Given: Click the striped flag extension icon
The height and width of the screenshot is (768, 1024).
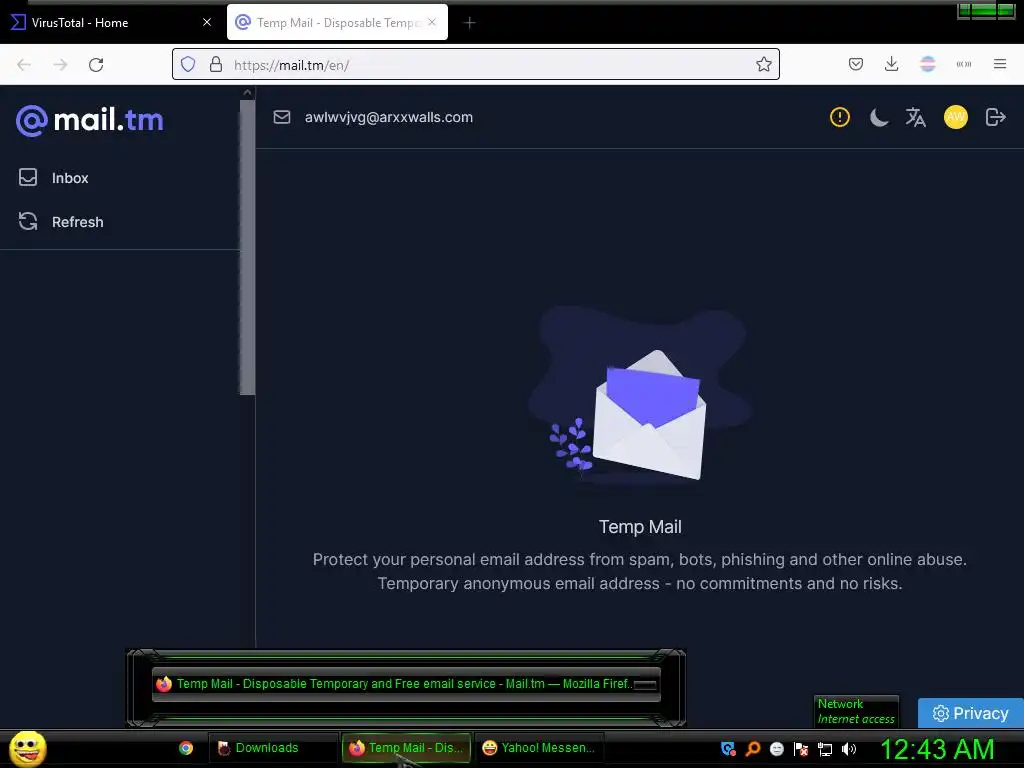Looking at the screenshot, I should [927, 64].
